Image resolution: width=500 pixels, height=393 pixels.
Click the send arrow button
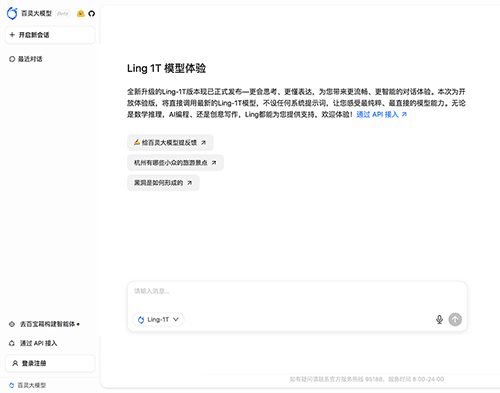(x=455, y=319)
